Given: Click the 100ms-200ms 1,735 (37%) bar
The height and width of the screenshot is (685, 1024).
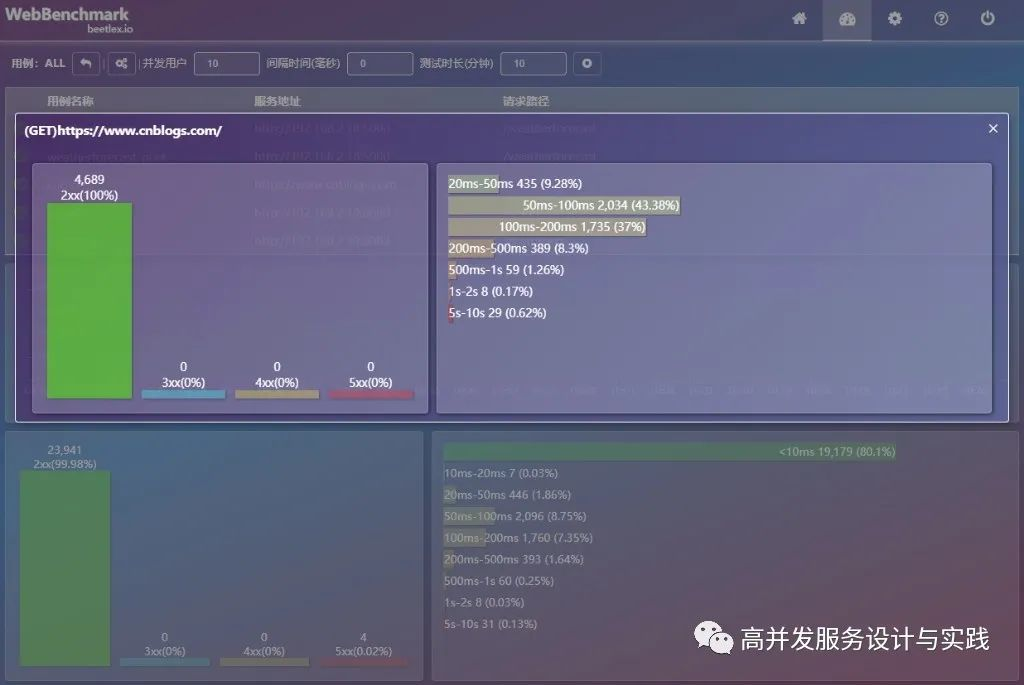Looking at the screenshot, I should pos(547,227).
